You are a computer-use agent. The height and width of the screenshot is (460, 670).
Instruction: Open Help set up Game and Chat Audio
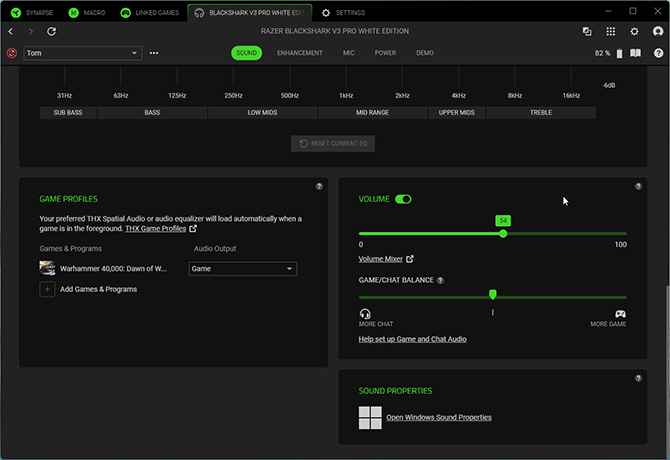tap(412, 339)
